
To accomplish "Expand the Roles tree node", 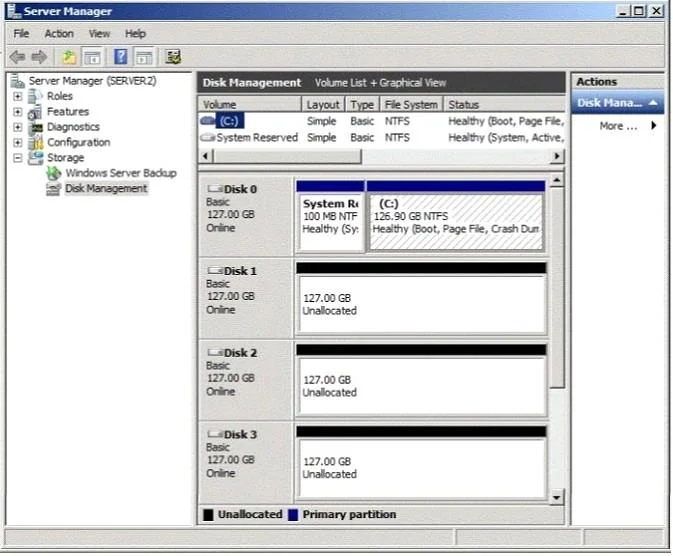I will click(18, 96).
